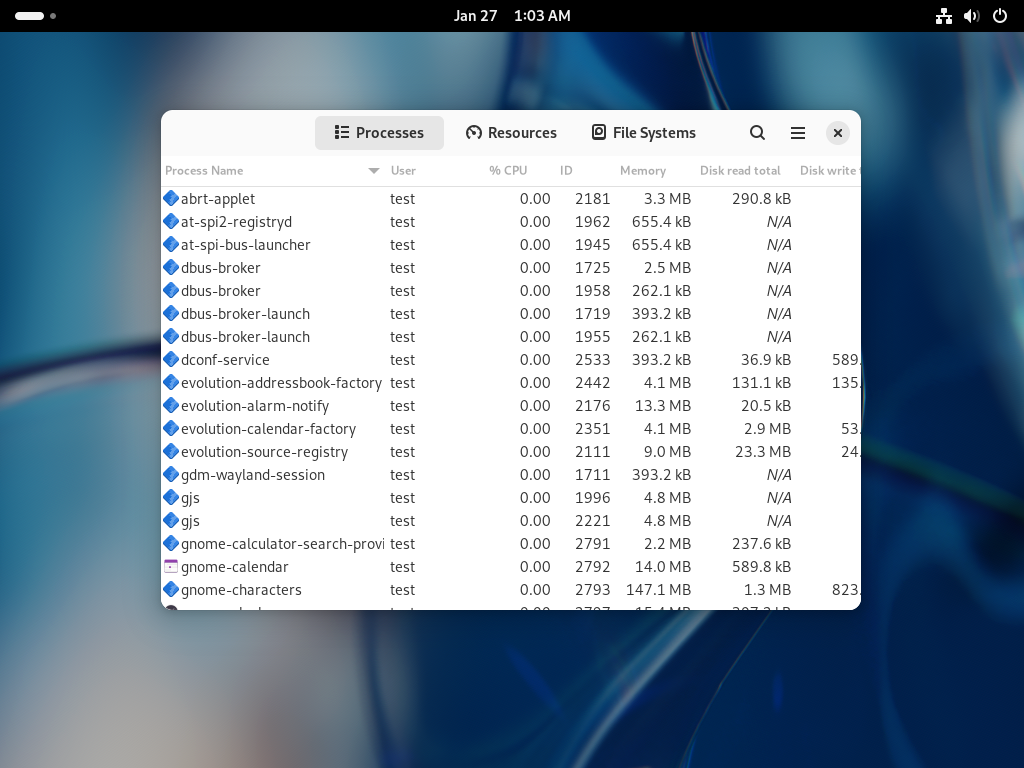Click the 23.3 MB disk read value
The image size is (1024, 768).
click(763, 452)
